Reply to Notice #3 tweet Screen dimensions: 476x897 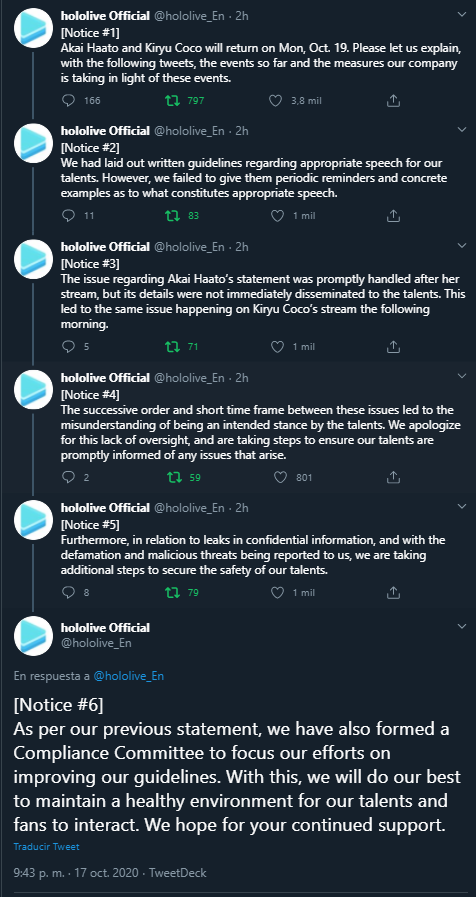click(68, 346)
